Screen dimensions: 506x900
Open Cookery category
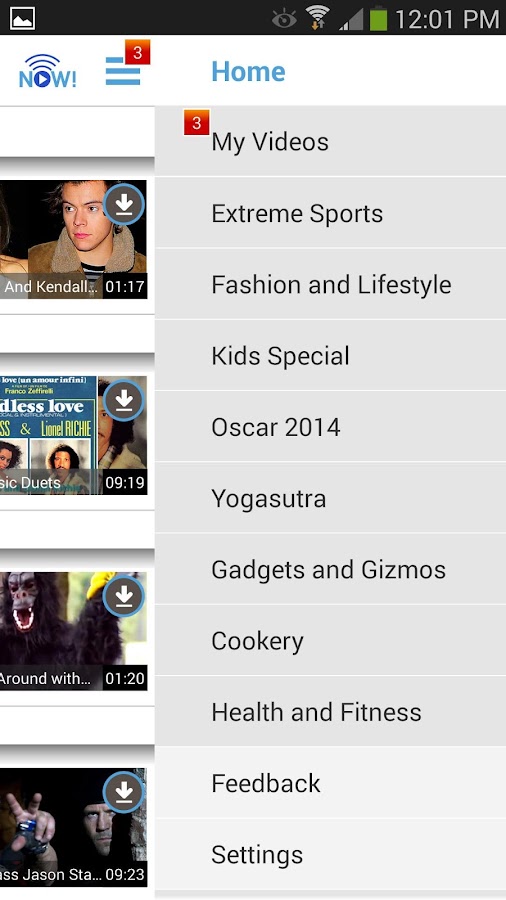click(330, 640)
